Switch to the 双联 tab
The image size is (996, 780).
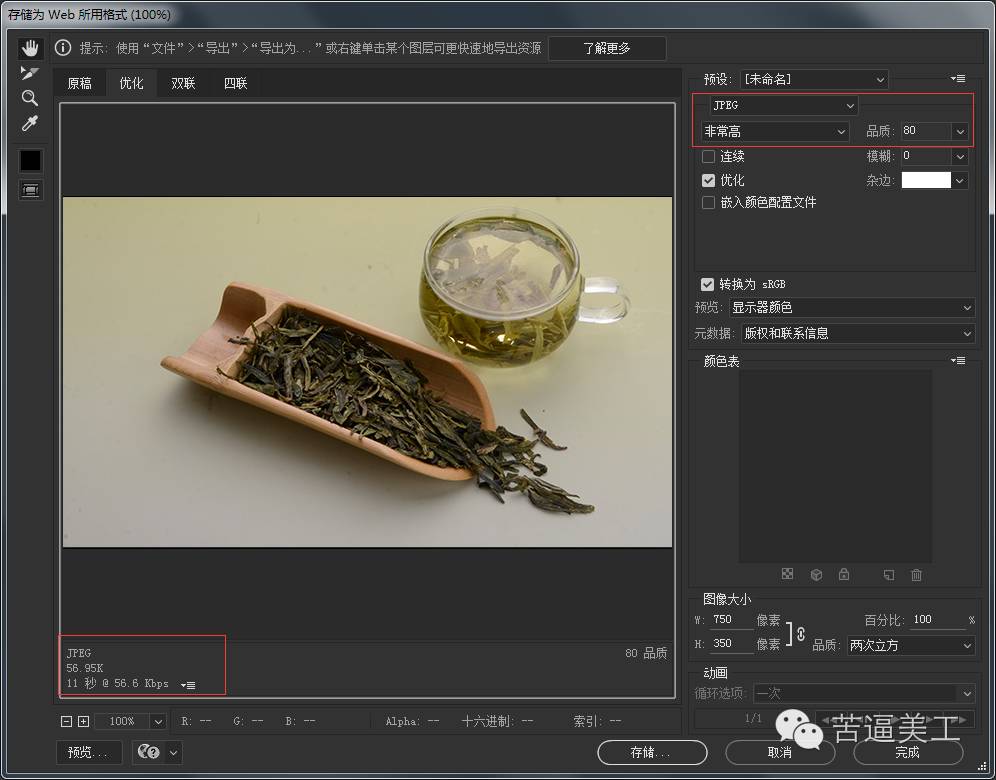[183, 83]
